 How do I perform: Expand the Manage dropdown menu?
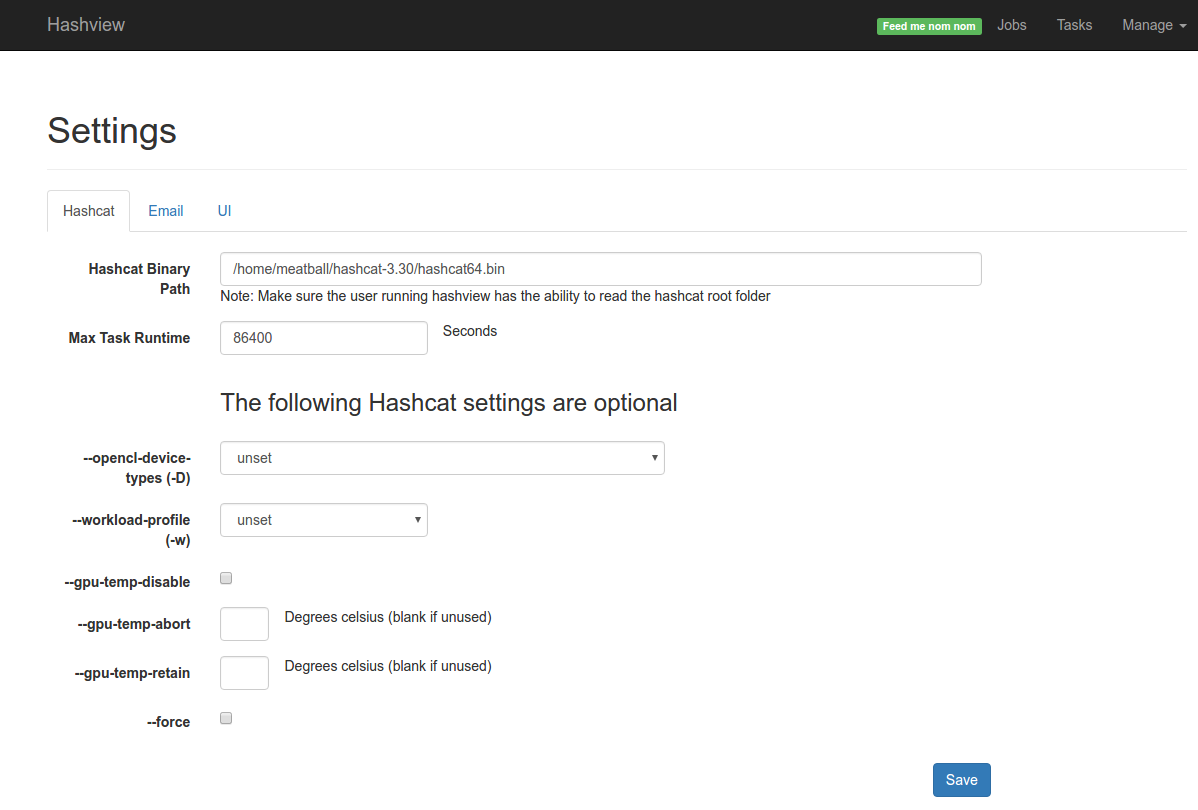pyautogui.click(x=1154, y=25)
